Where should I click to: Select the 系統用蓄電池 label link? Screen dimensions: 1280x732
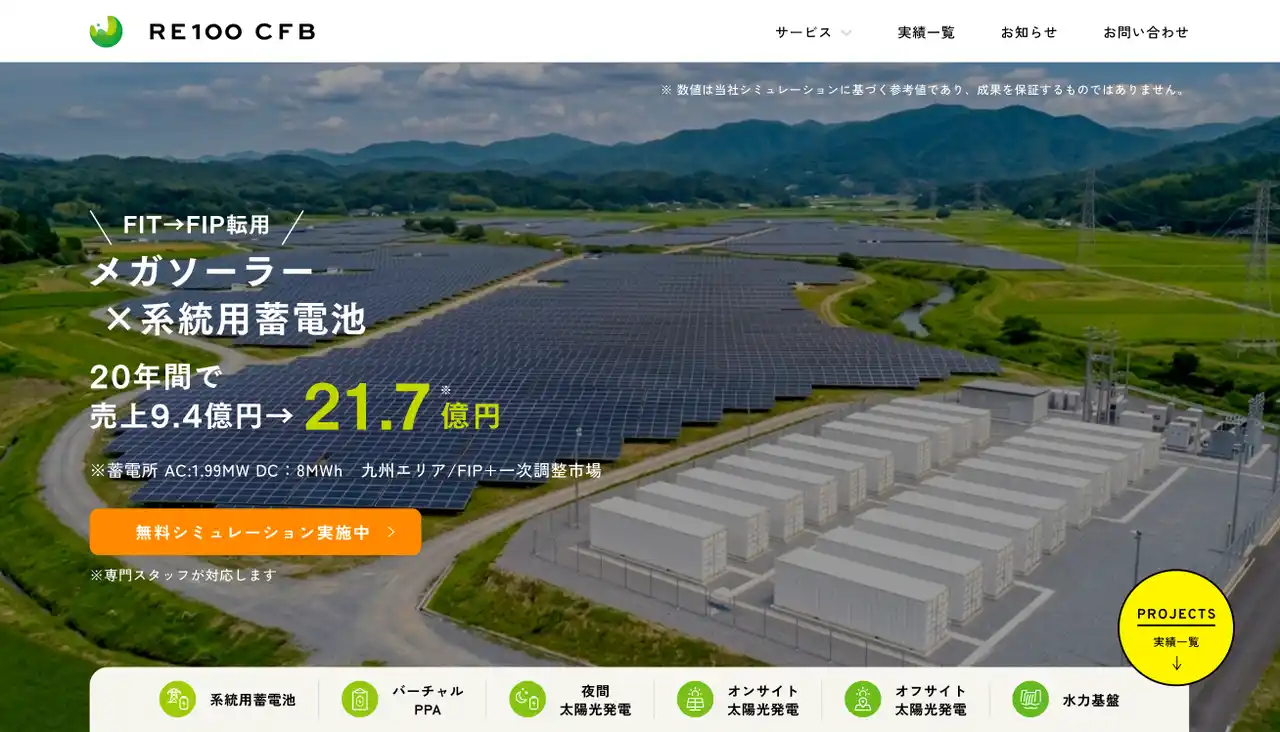pyautogui.click(x=253, y=700)
